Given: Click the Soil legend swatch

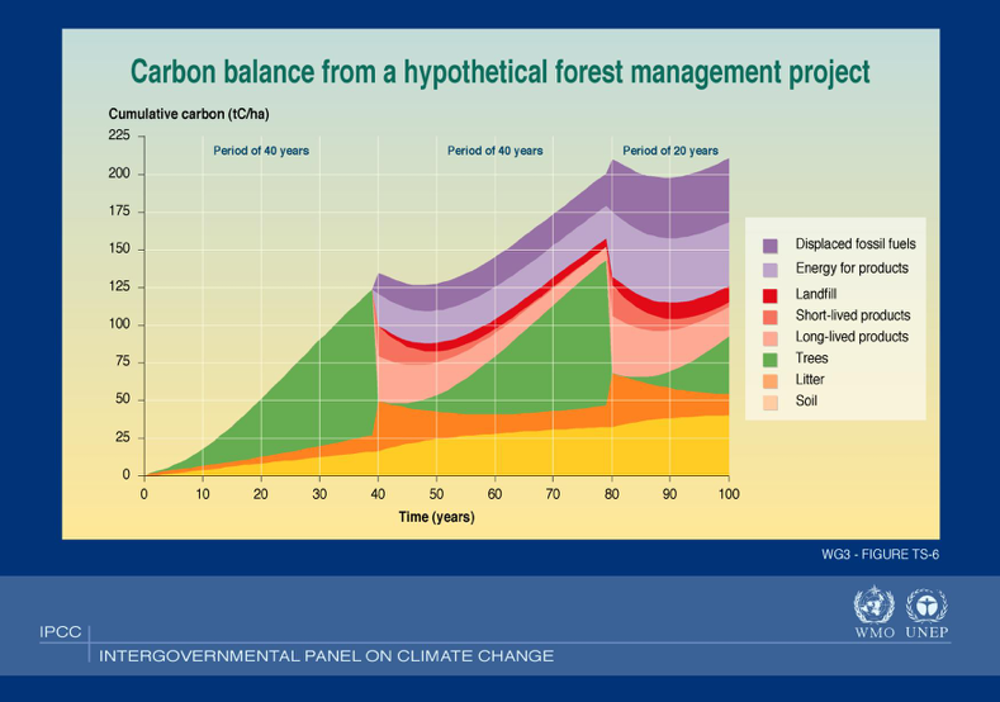Looking at the screenshot, I should tap(770, 402).
